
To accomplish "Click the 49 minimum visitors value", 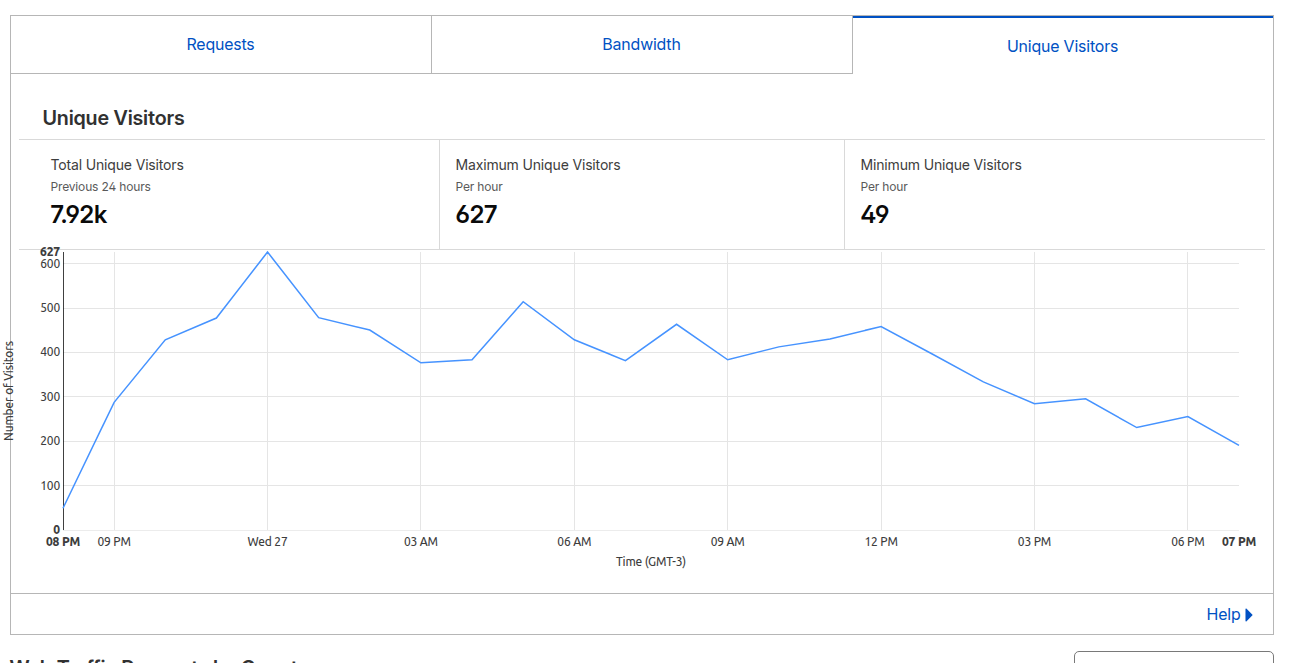I will (874, 214).
